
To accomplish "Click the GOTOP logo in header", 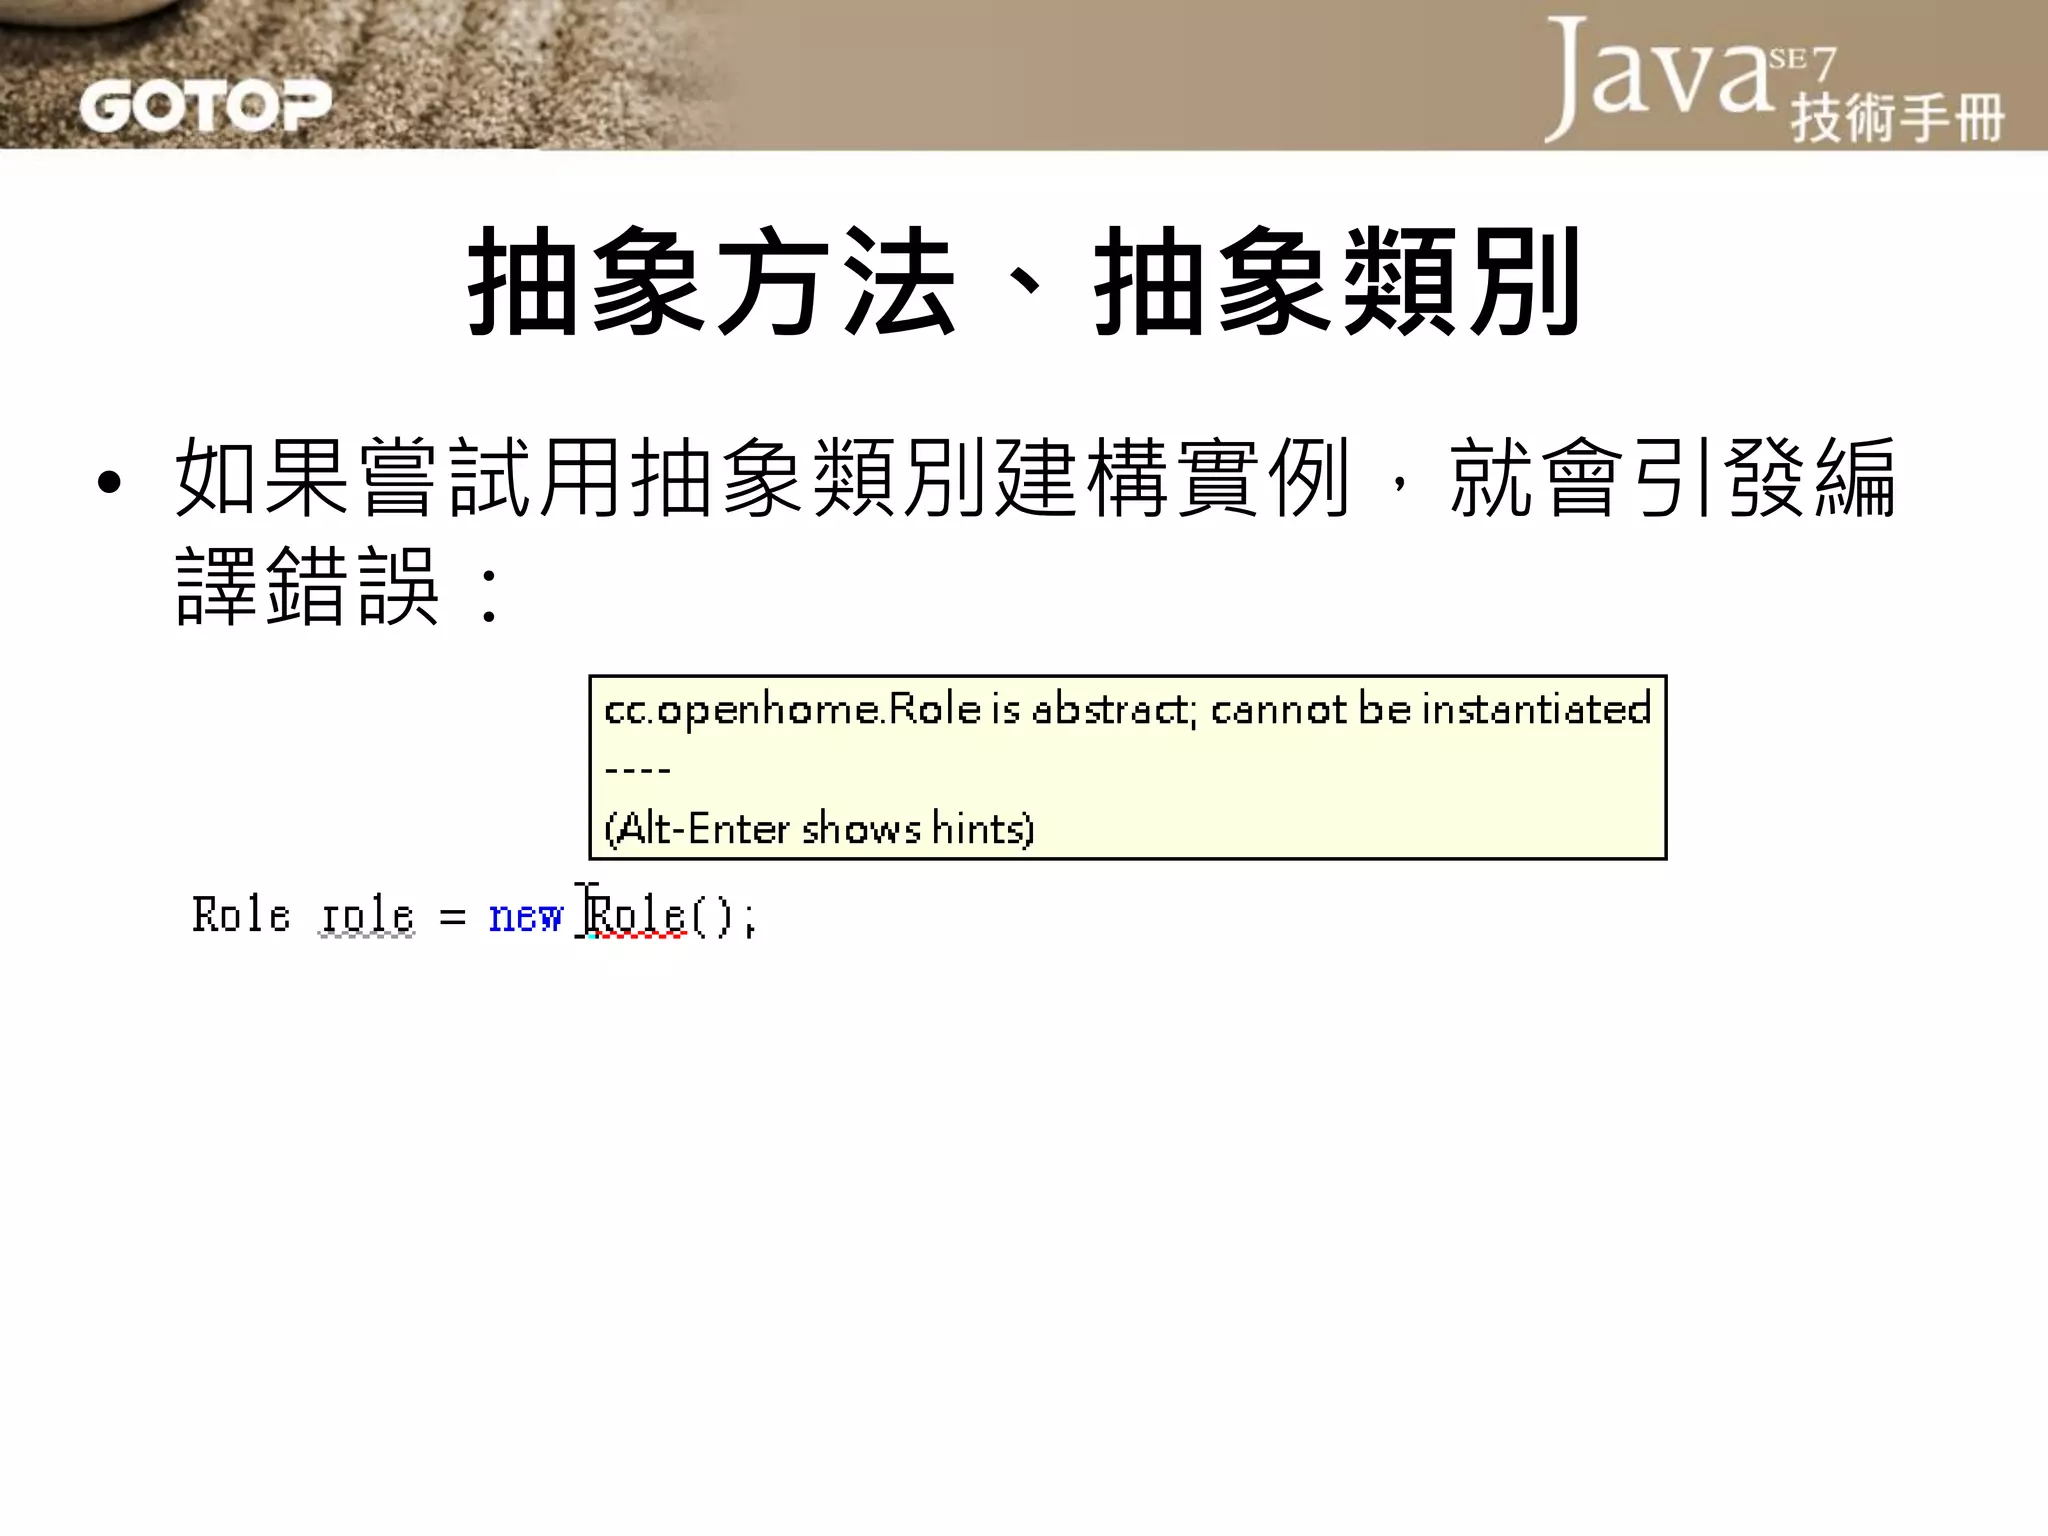I will click(205, 106).
